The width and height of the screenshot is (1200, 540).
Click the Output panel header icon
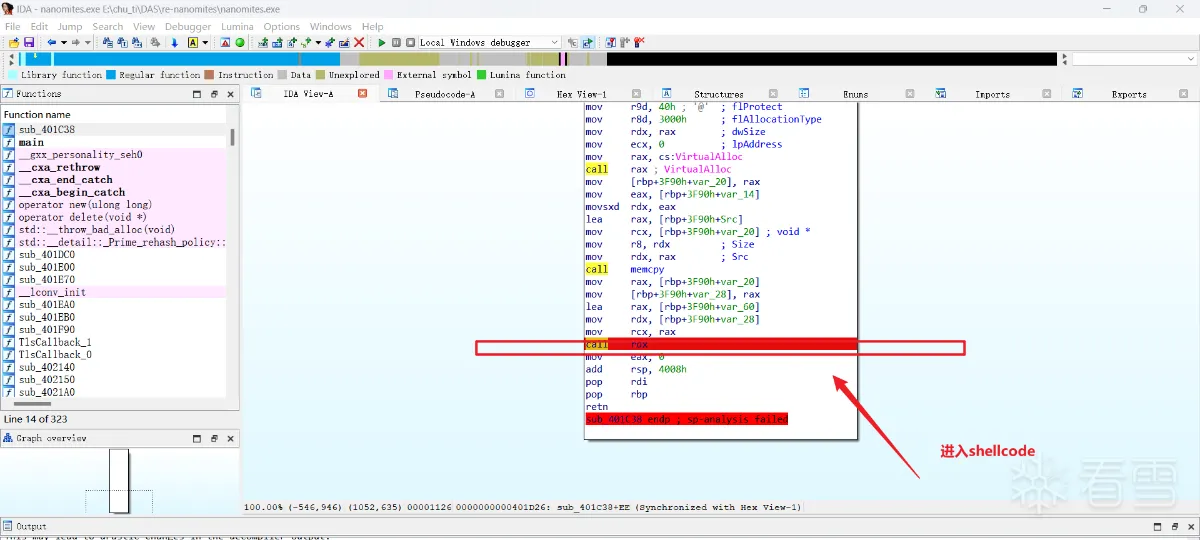click(x=7, y=526)
